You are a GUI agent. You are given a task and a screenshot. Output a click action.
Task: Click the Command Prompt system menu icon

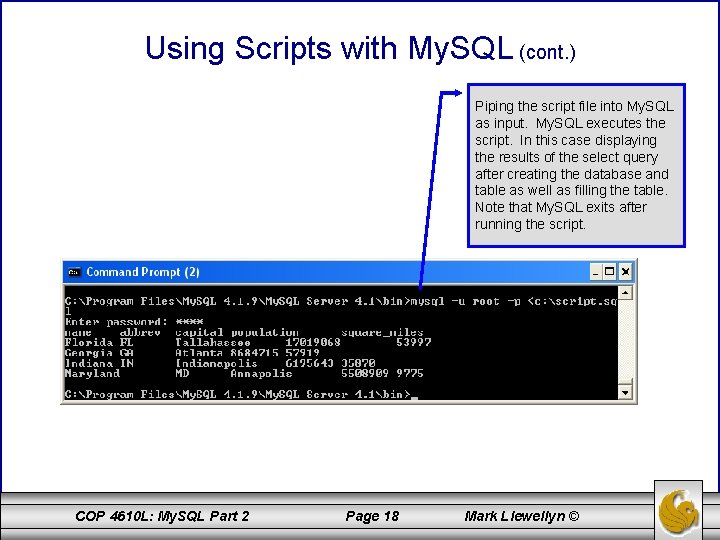pyautogui.click(x=74, y=272)
